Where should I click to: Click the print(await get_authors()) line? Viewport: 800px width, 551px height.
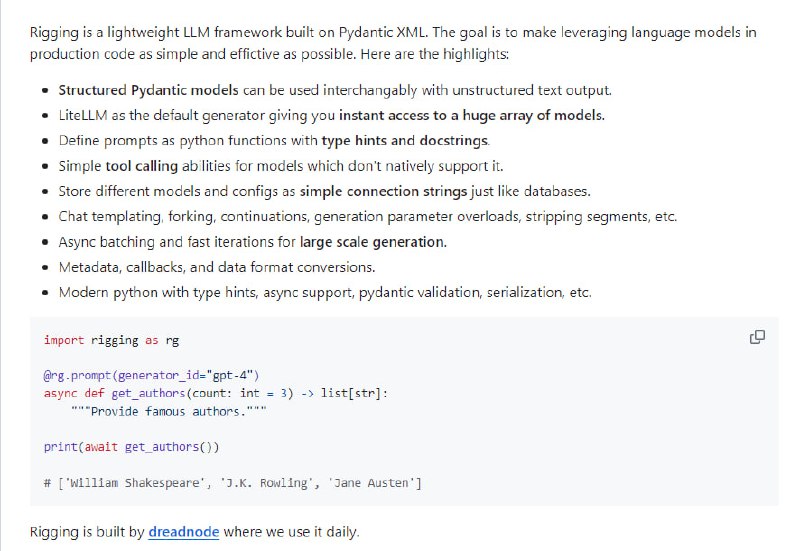click(x=131, y=447)
